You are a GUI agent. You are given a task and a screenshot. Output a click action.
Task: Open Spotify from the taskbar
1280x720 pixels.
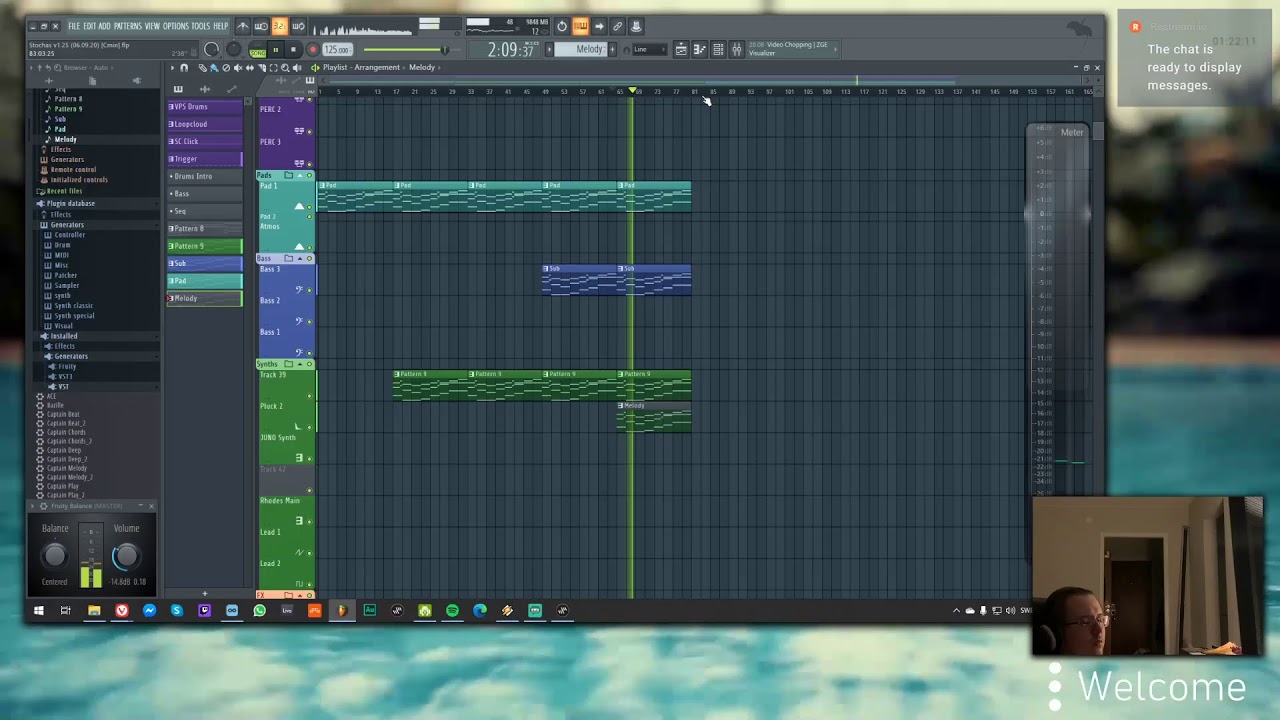coord(452,610)
